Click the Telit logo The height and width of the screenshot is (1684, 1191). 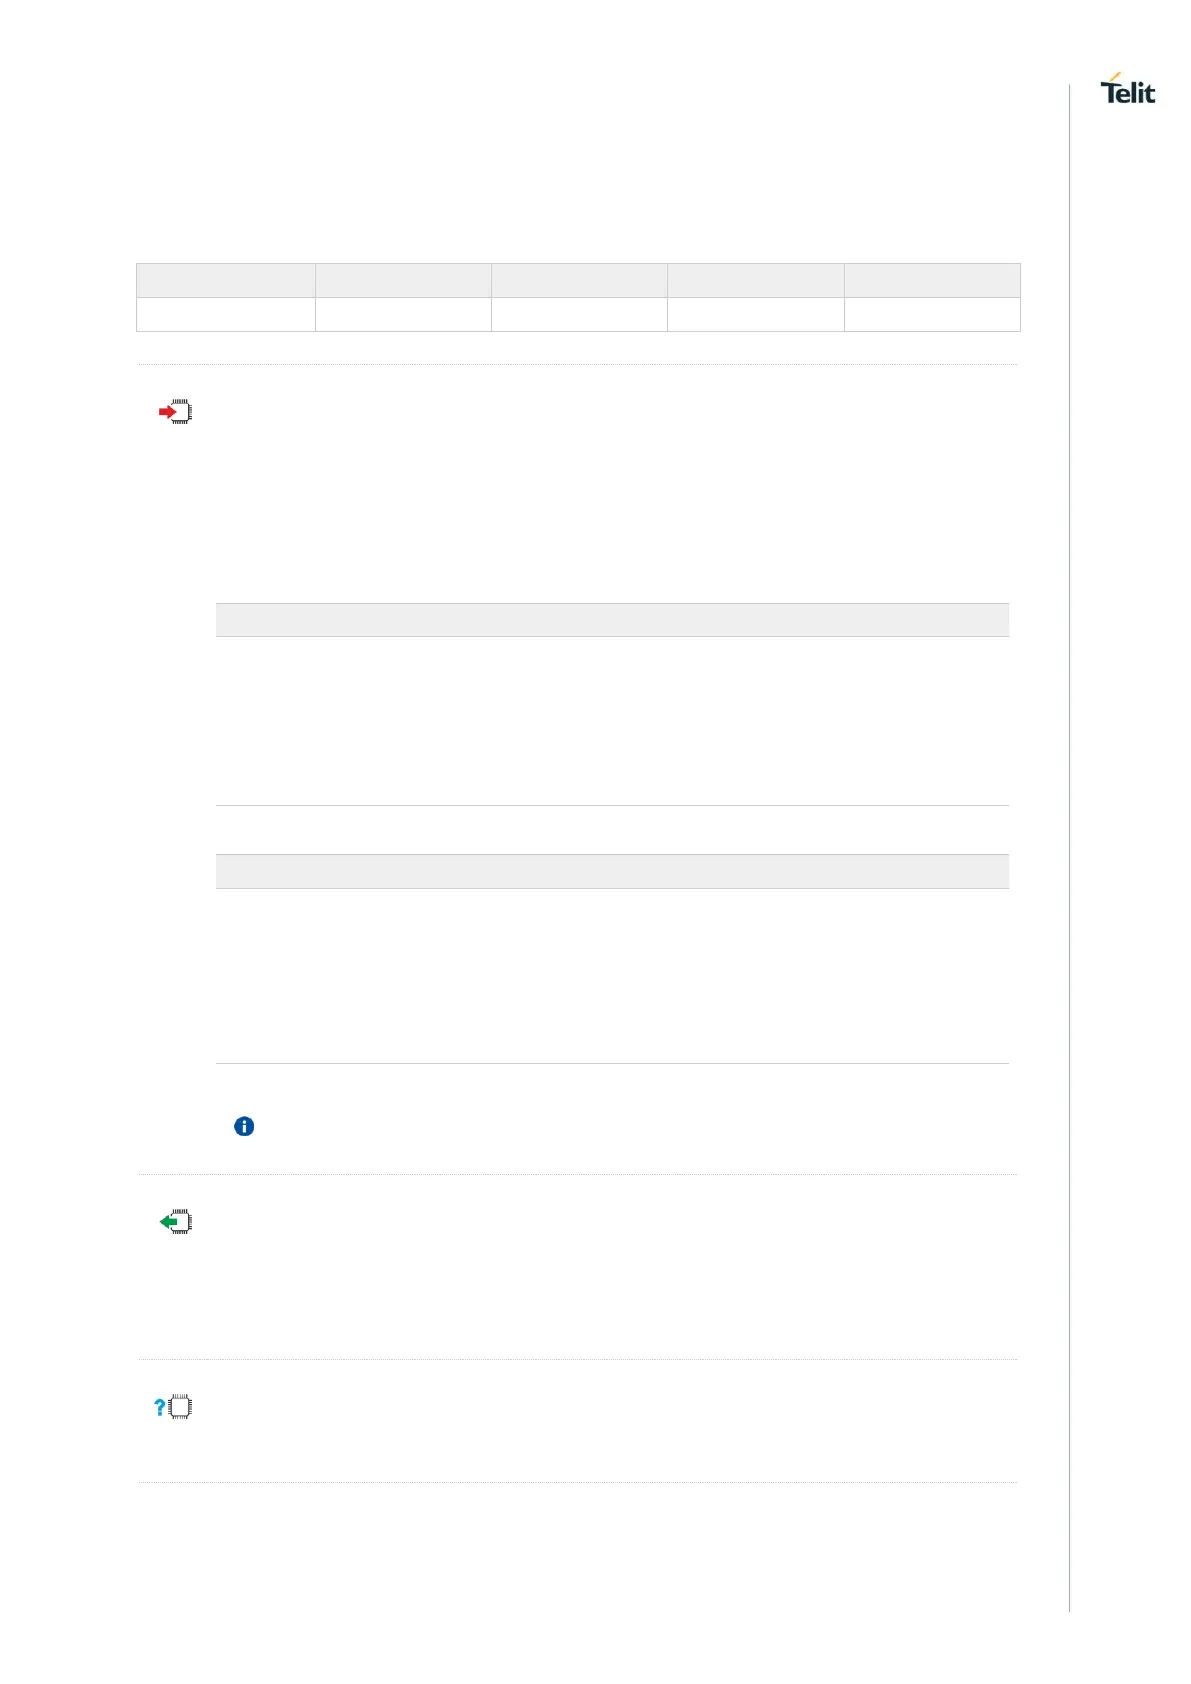coord(1127,90)
